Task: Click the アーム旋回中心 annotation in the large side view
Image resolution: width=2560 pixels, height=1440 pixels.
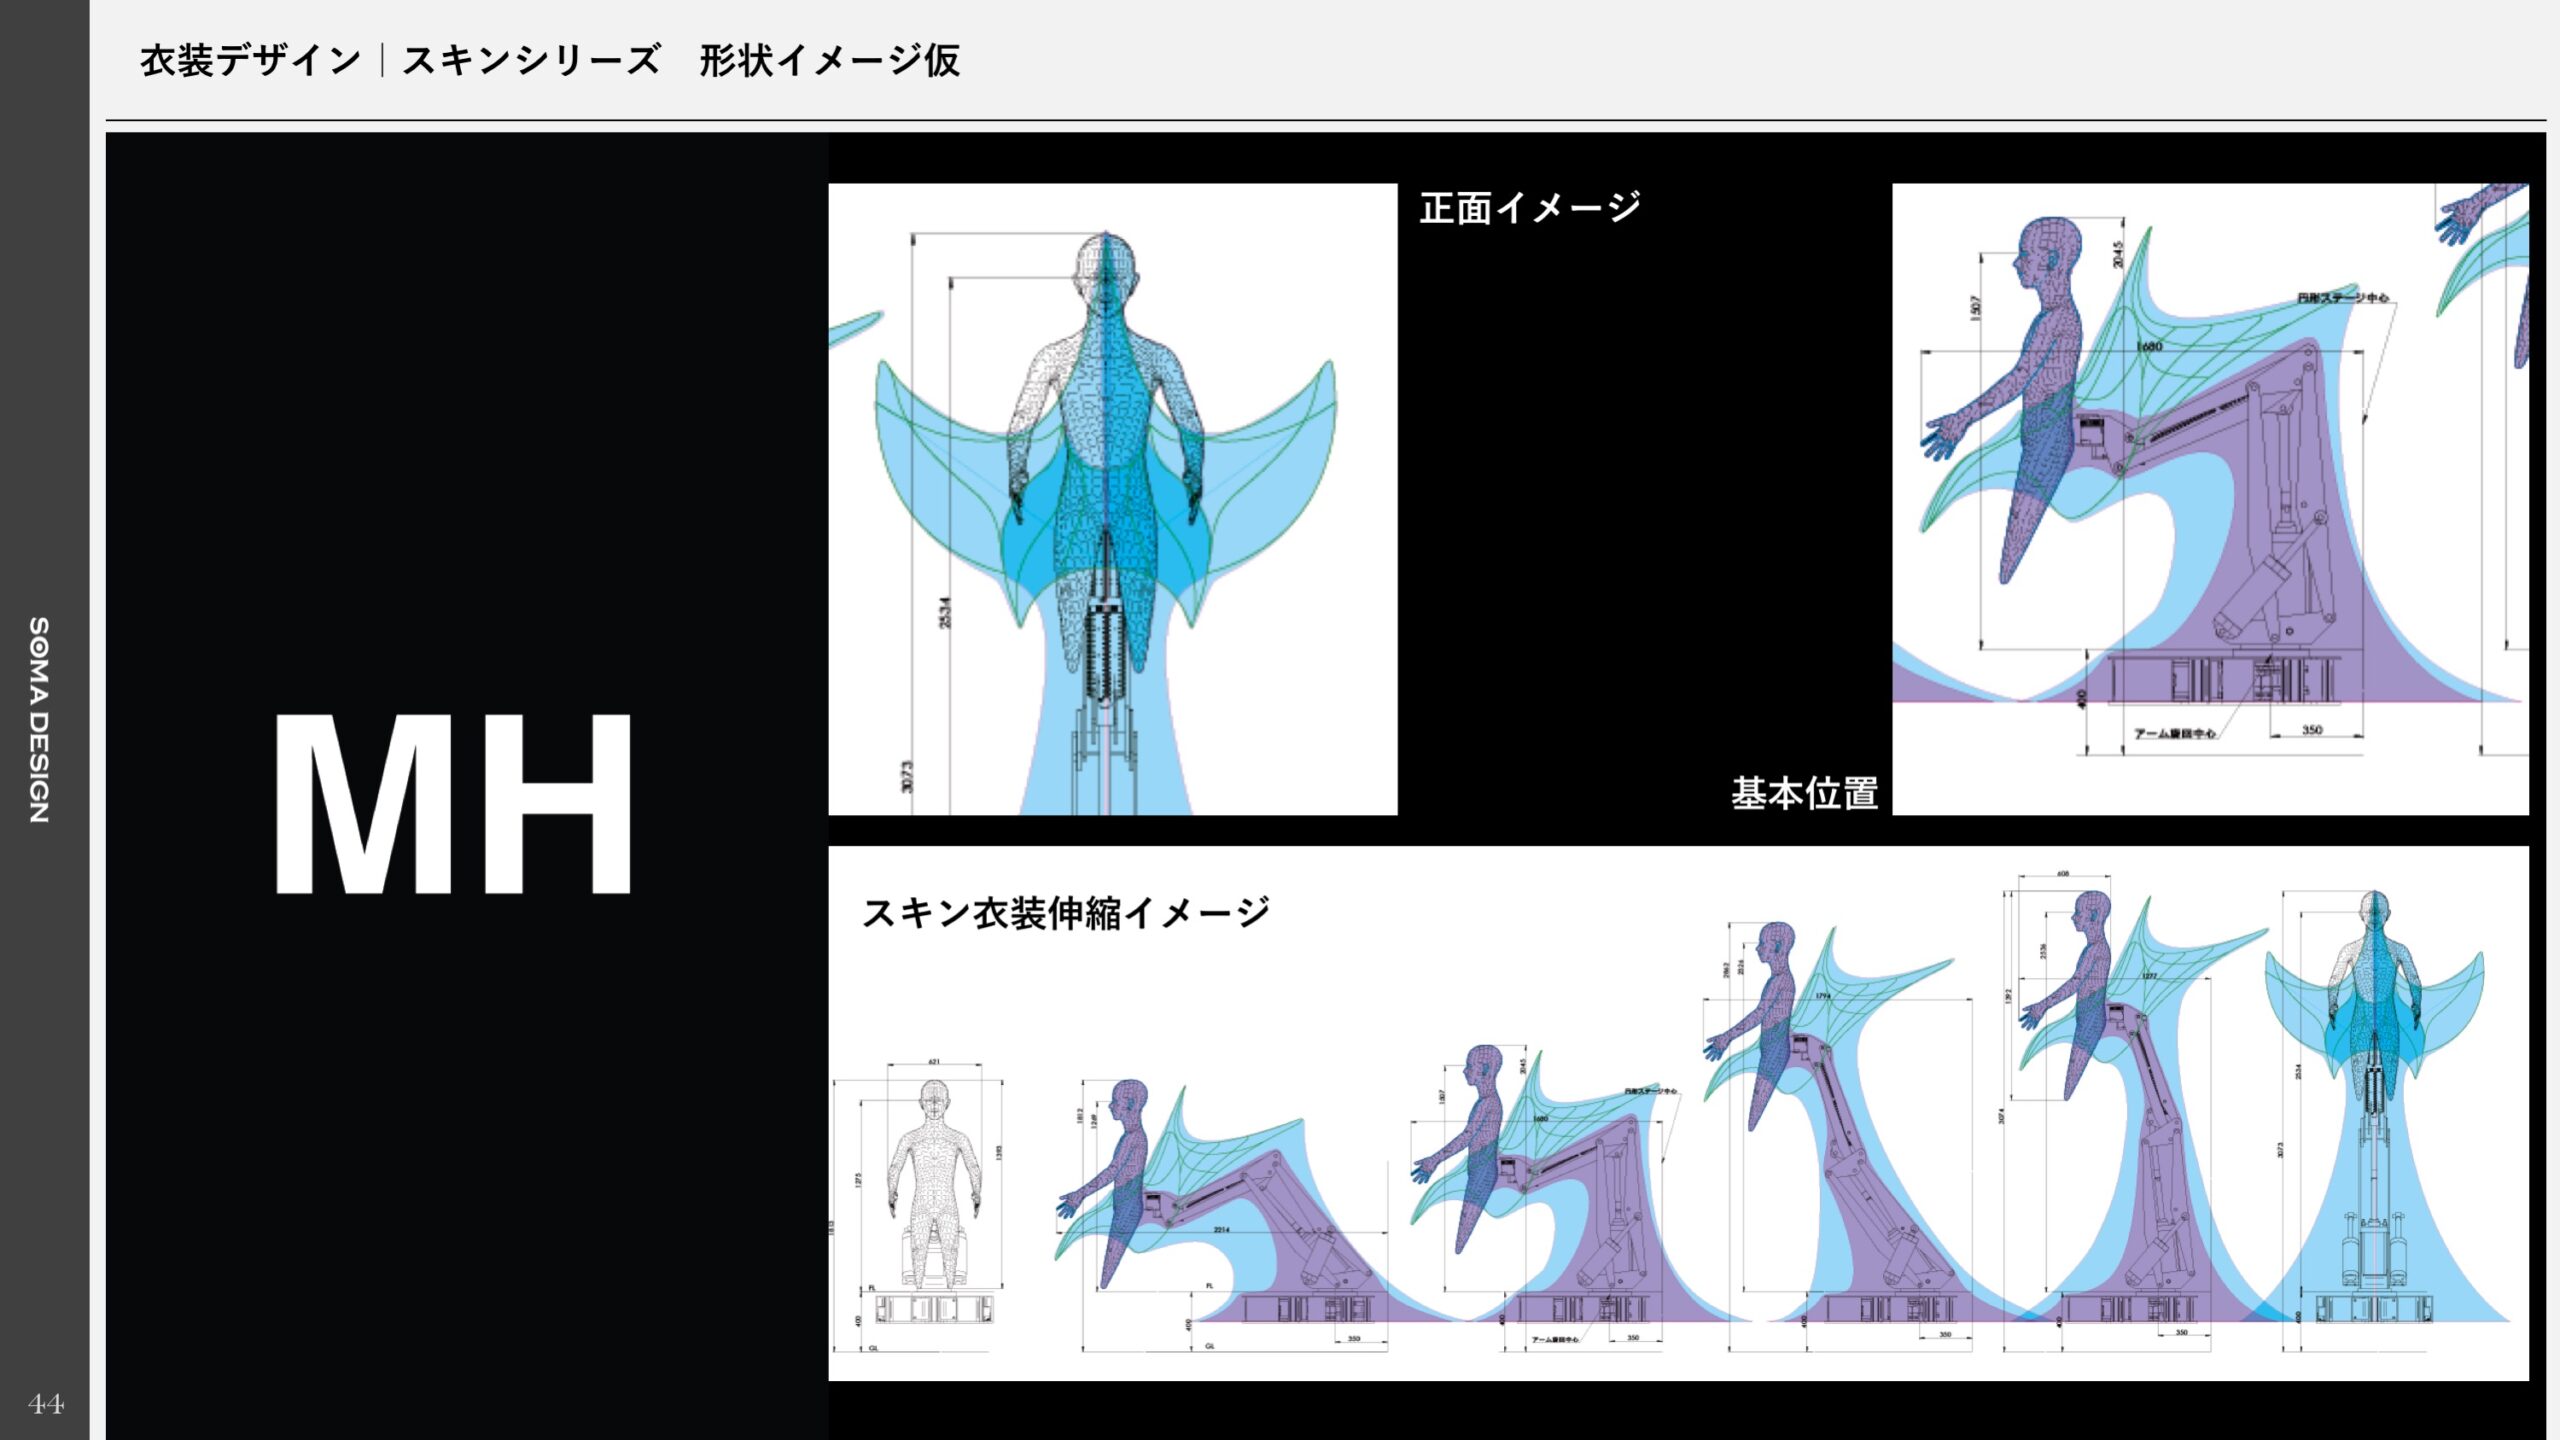Action: pos(2174,734)
